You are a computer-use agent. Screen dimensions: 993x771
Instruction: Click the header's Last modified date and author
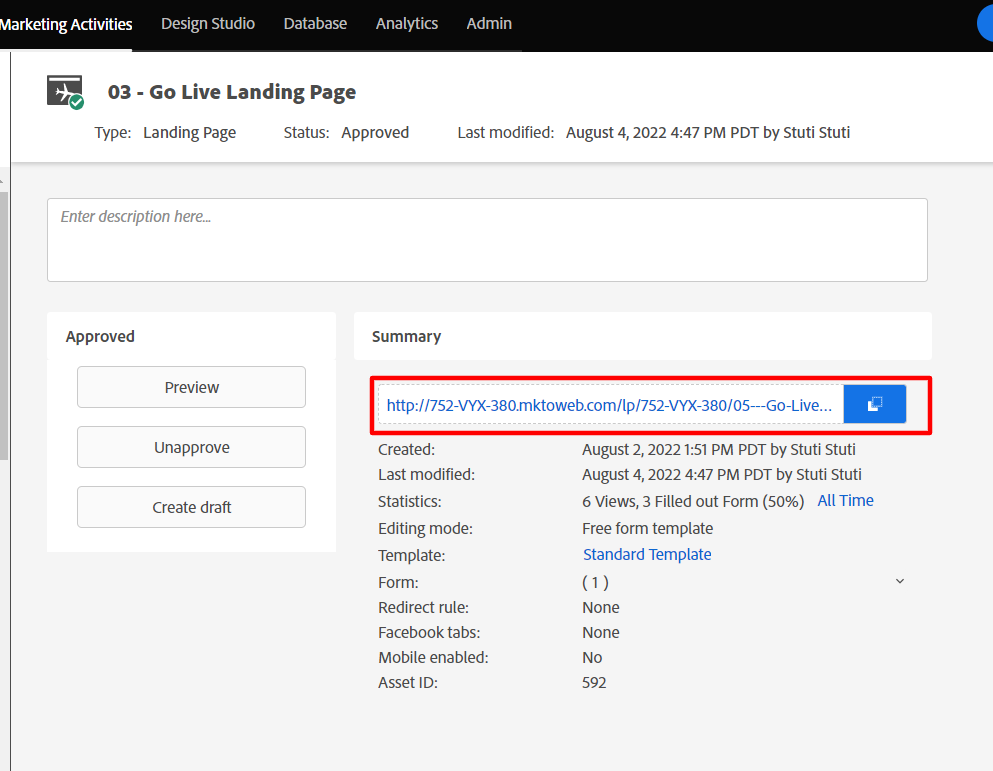(708, 132)
